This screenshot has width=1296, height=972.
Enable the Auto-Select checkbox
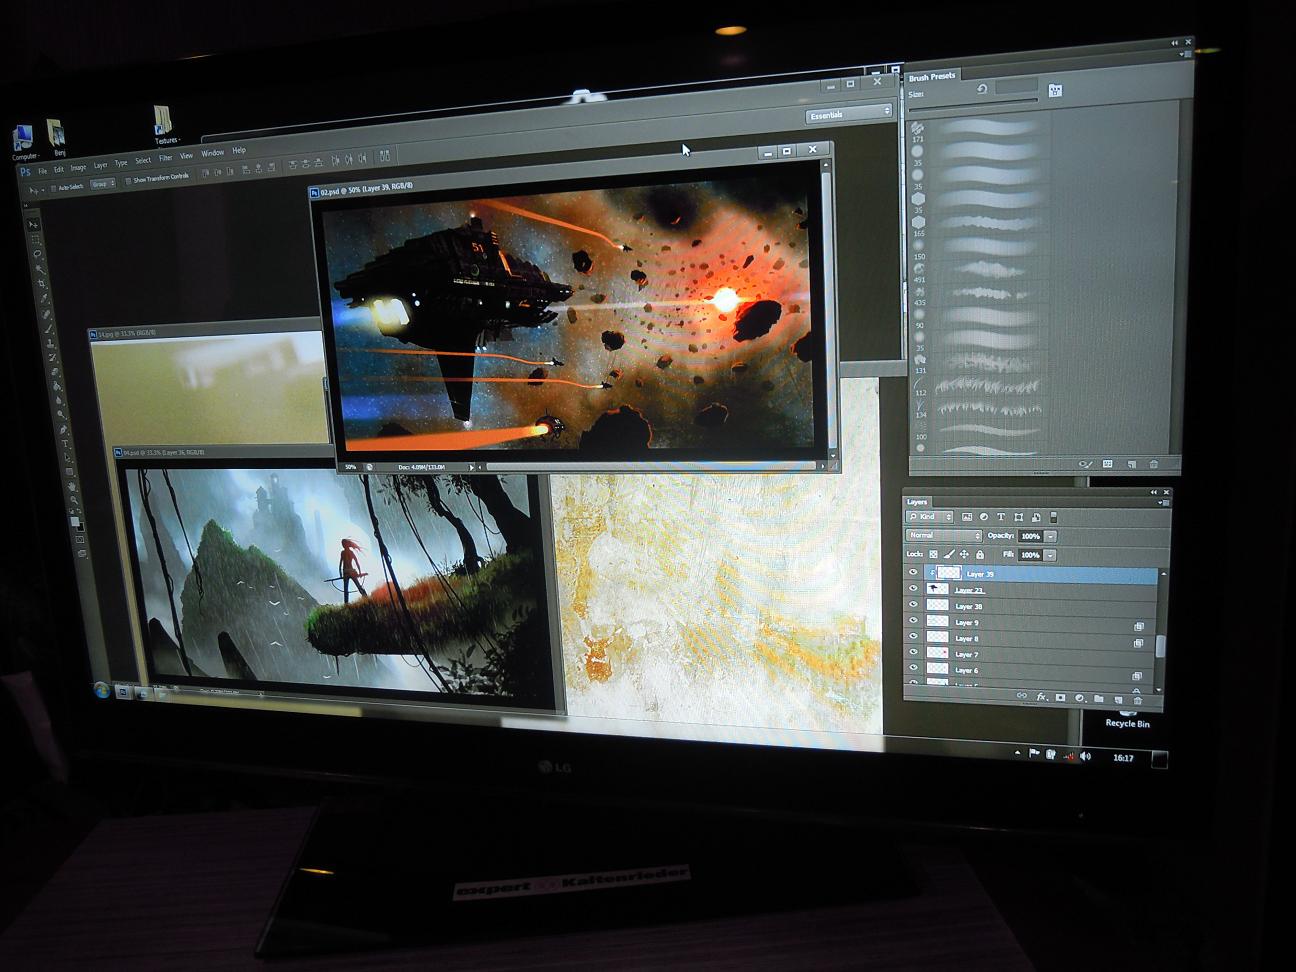tap(51, 187)
